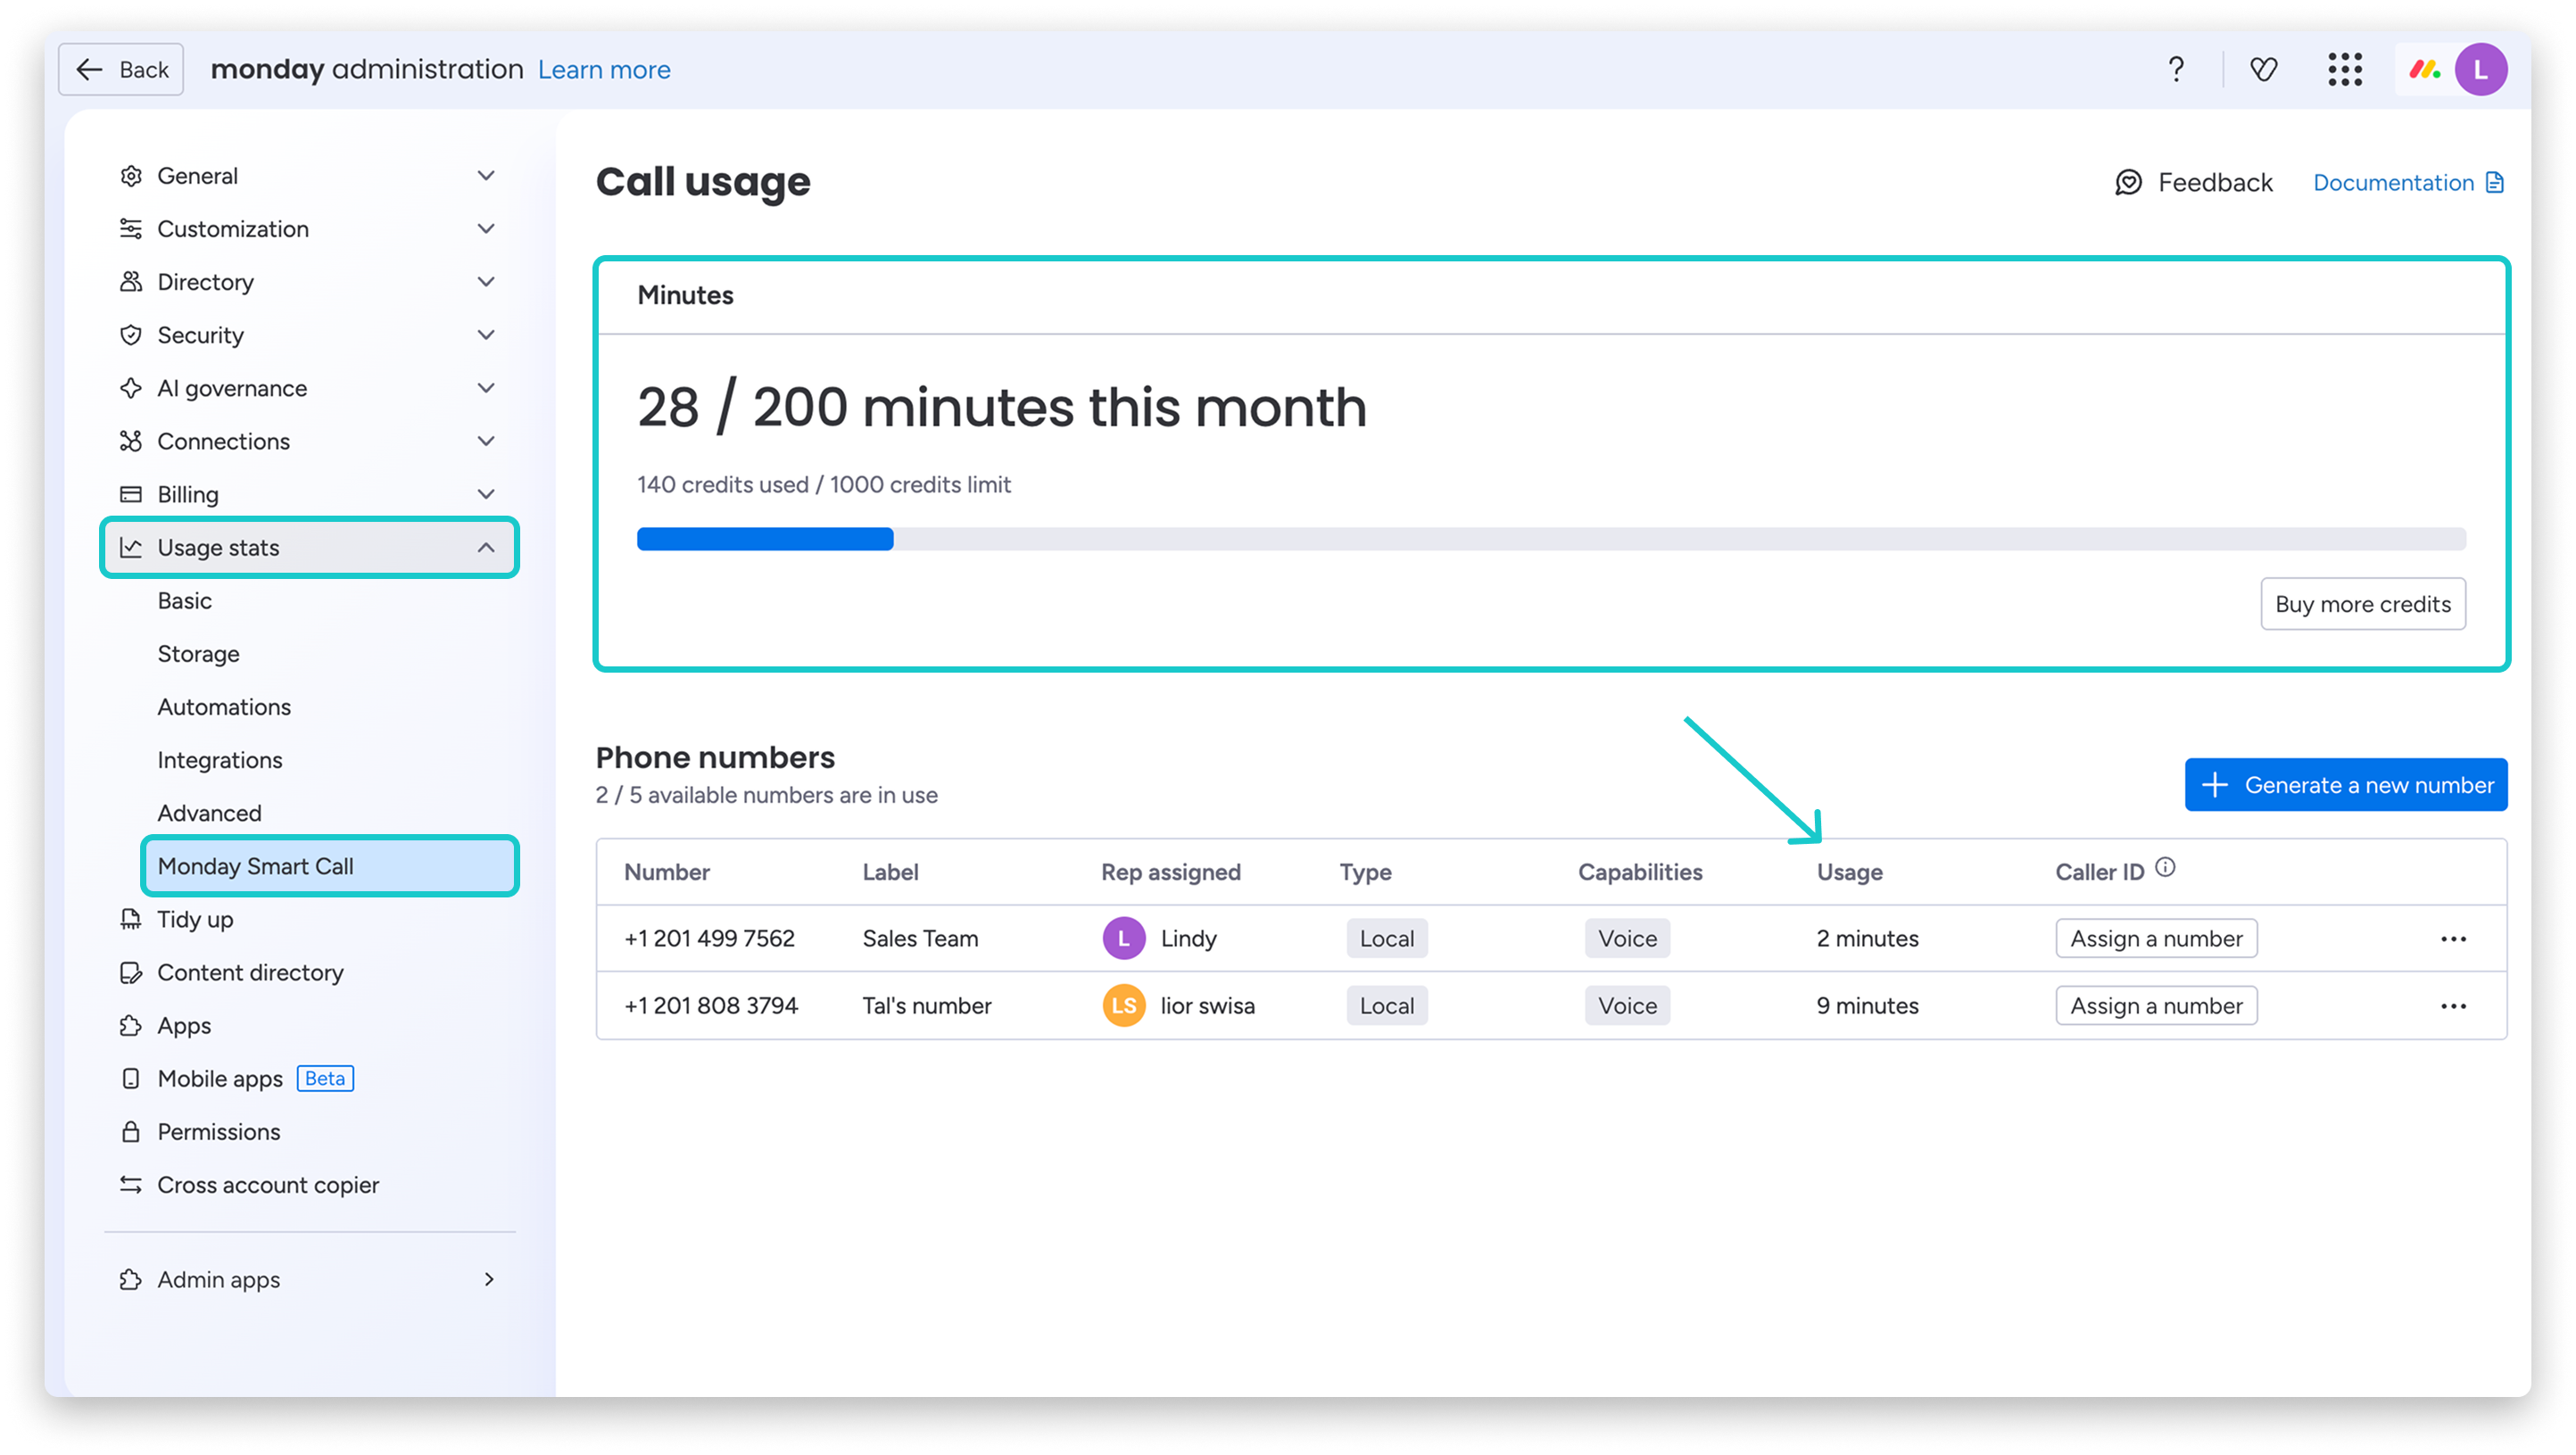Expand the Security section chevron

click(x=486, y=335)
